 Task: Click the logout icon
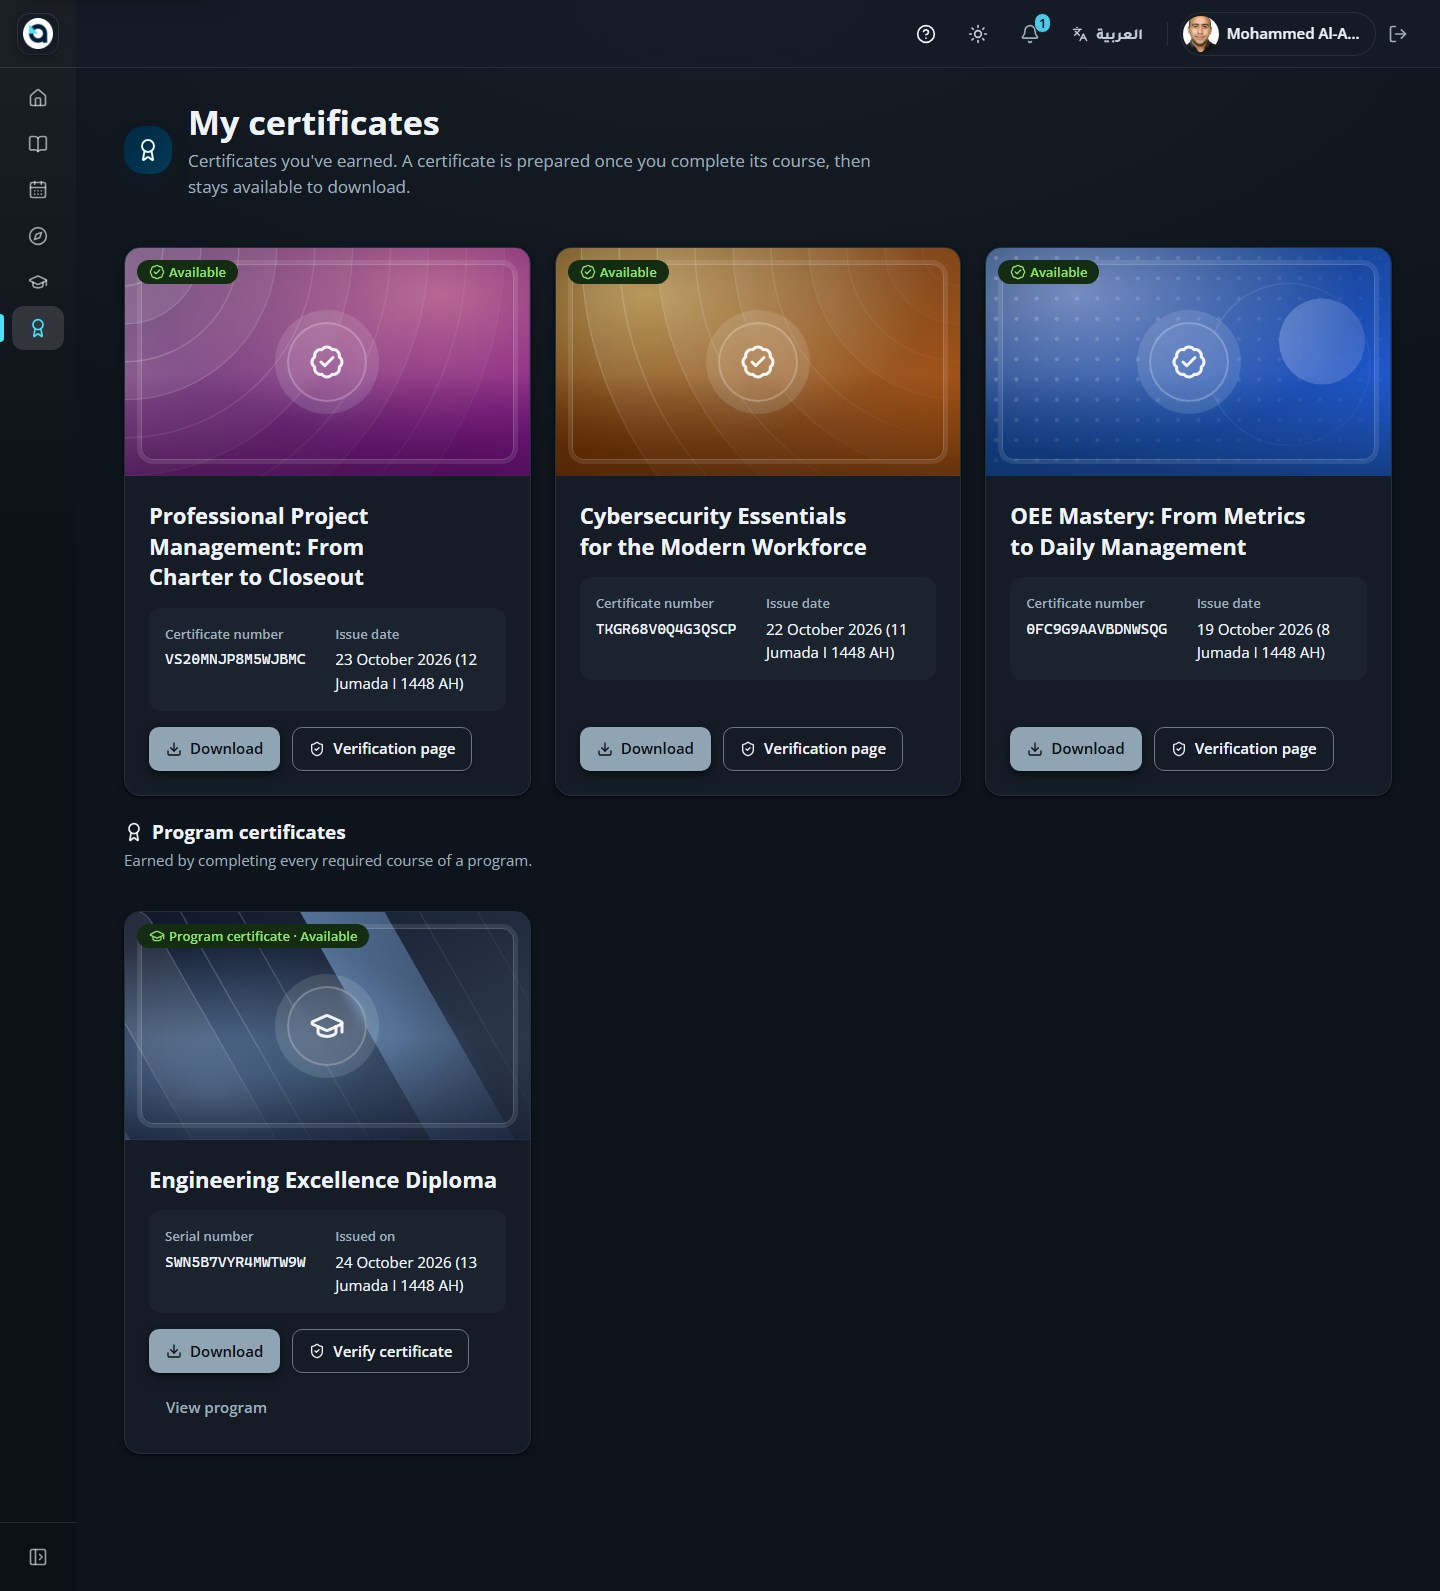coord(1398,34)
